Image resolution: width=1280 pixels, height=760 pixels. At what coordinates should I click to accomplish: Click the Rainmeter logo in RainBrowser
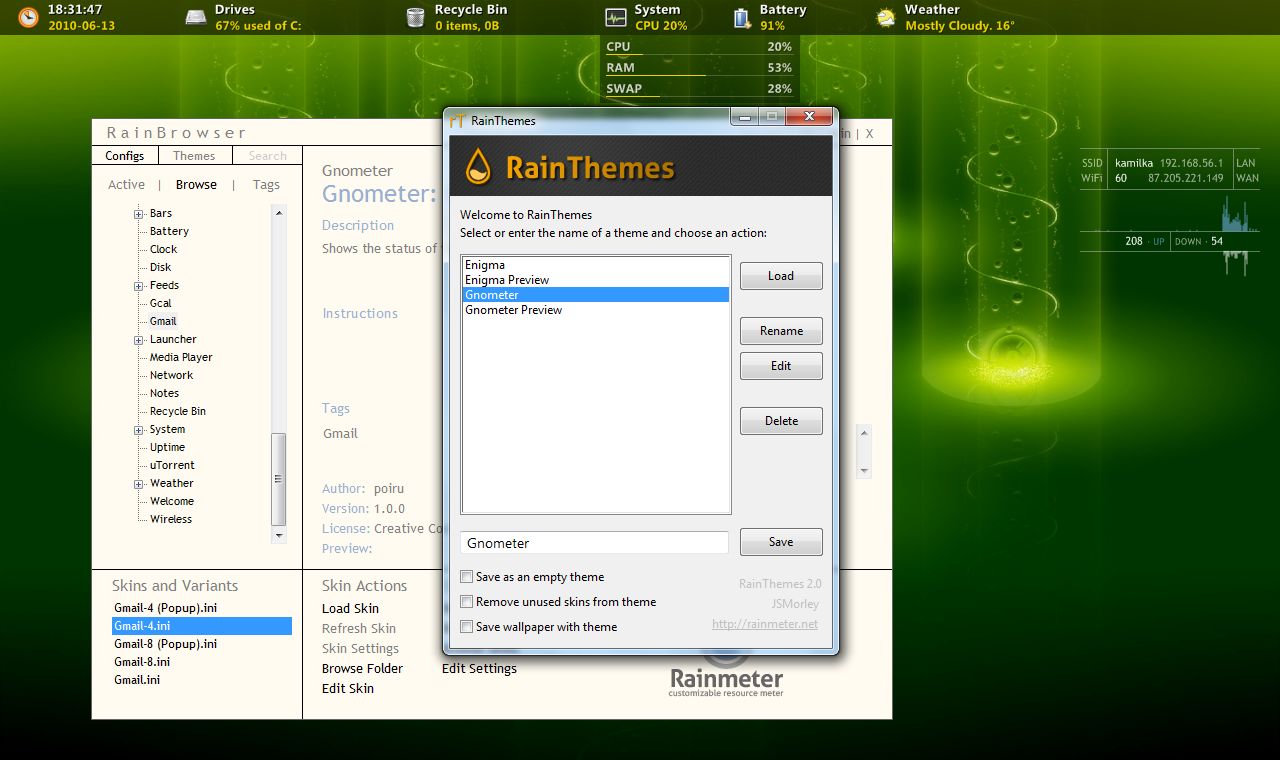[x=726, y=675]
